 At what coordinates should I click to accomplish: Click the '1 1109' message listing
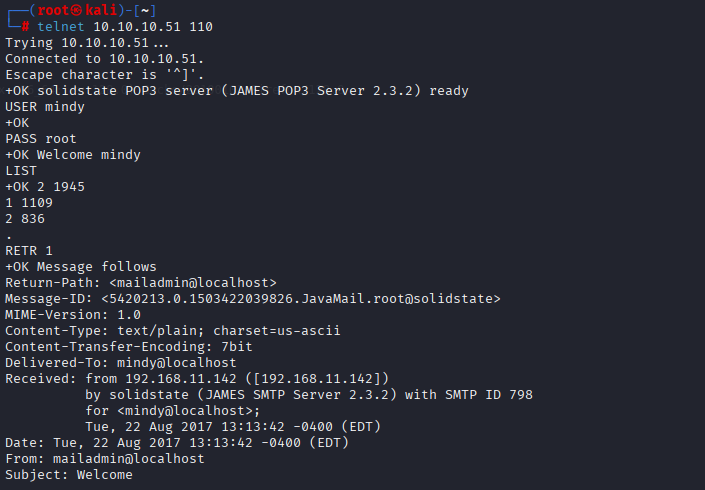click(29, 203)
